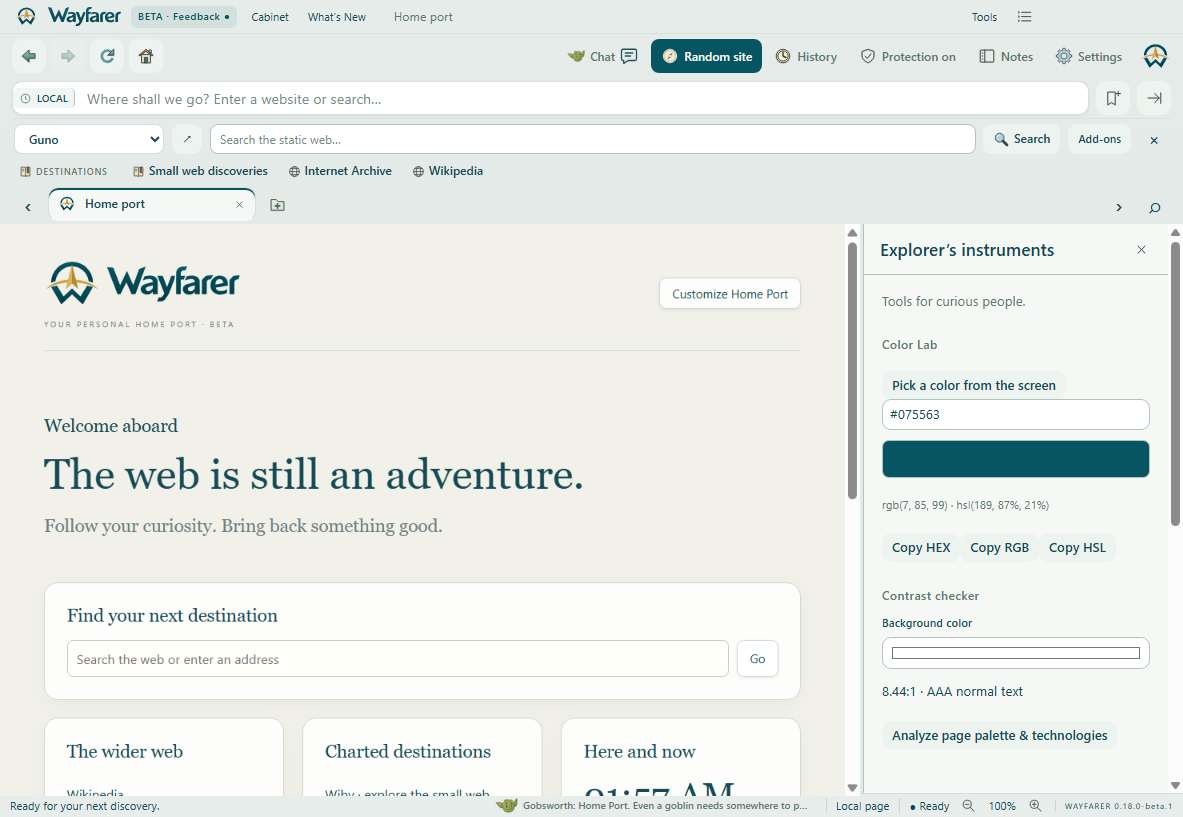Open the Tools menu
The height and width of the screenshot is (817, 1183).
tap(984, 17)
